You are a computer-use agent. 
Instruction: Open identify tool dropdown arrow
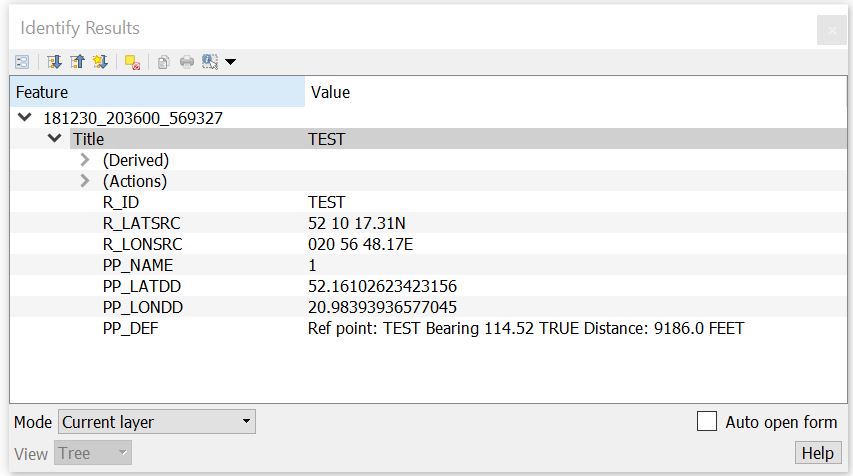pyautogui.click(x=231, y=62)
